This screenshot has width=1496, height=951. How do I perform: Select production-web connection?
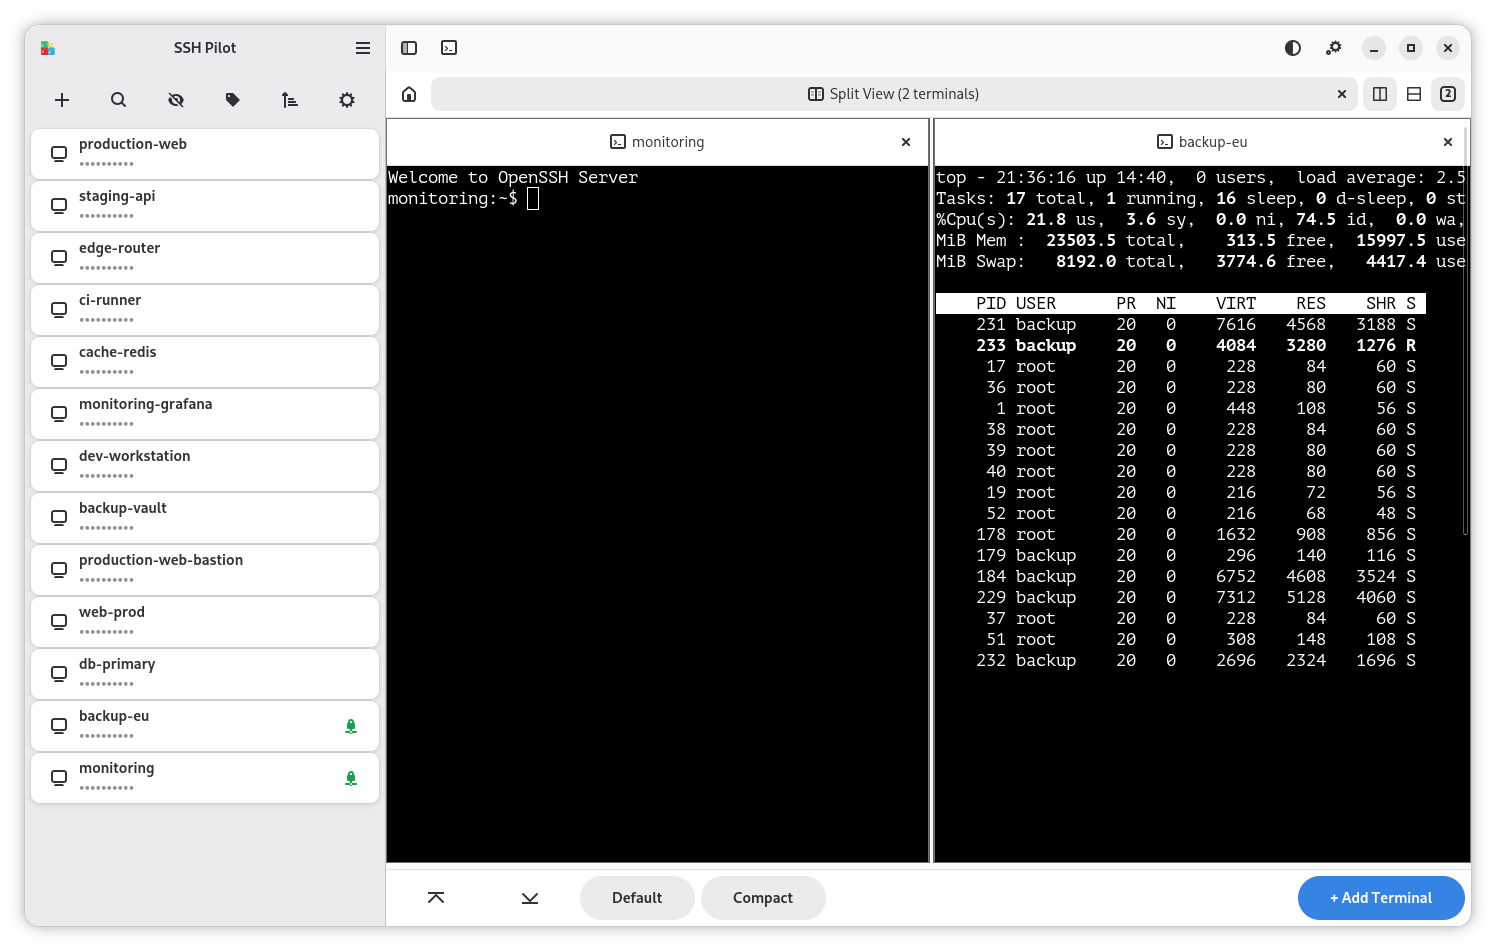[205, 154]
